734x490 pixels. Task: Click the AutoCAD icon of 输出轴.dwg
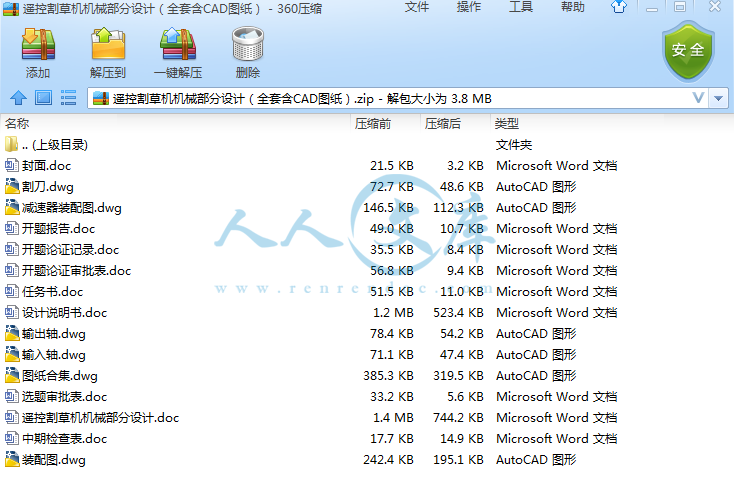tap(12, 333)
